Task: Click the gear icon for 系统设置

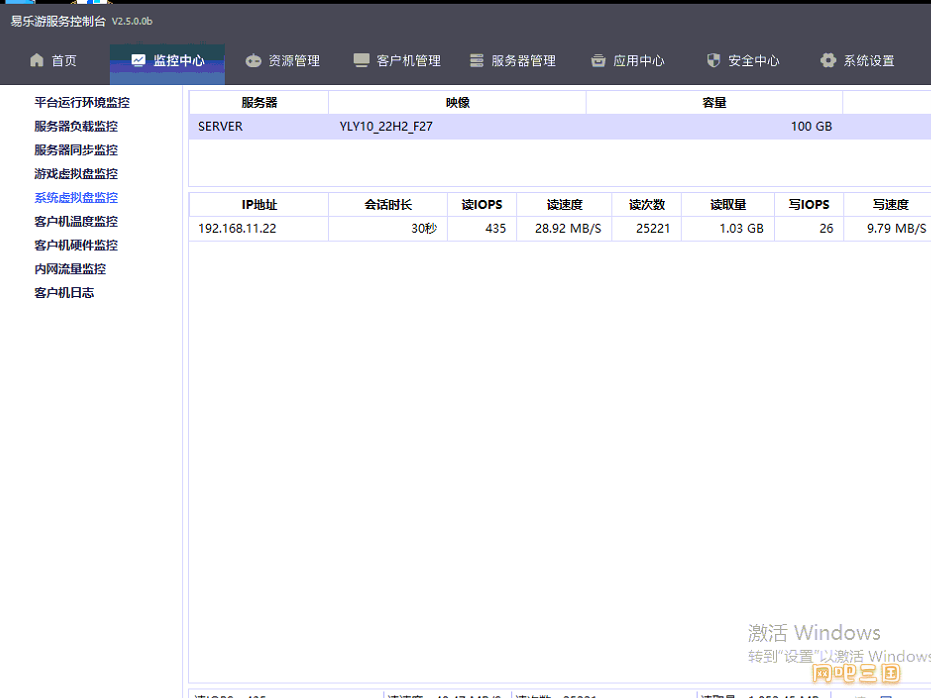Action: (x=828, y=60)
